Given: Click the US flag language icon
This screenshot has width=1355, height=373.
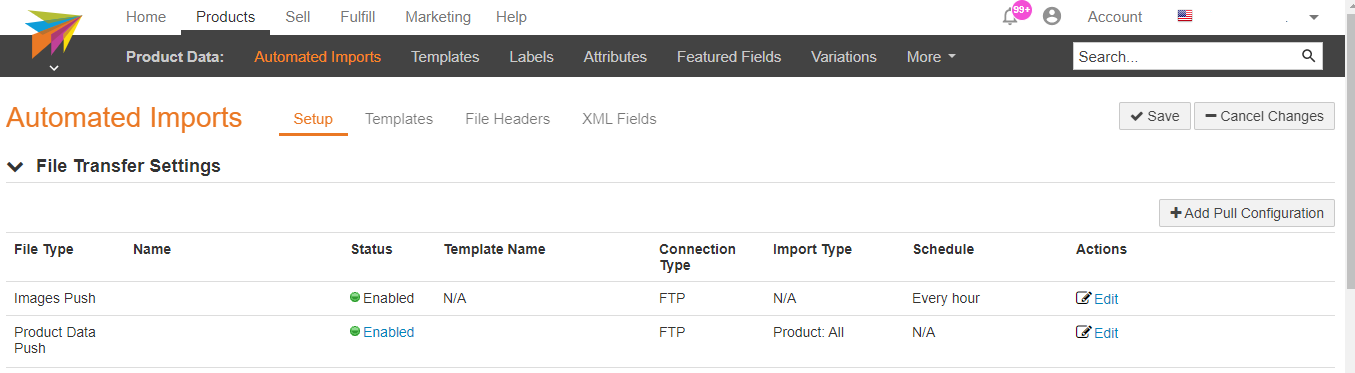Looking at the screenshot, I should [x=1185, y=17].
